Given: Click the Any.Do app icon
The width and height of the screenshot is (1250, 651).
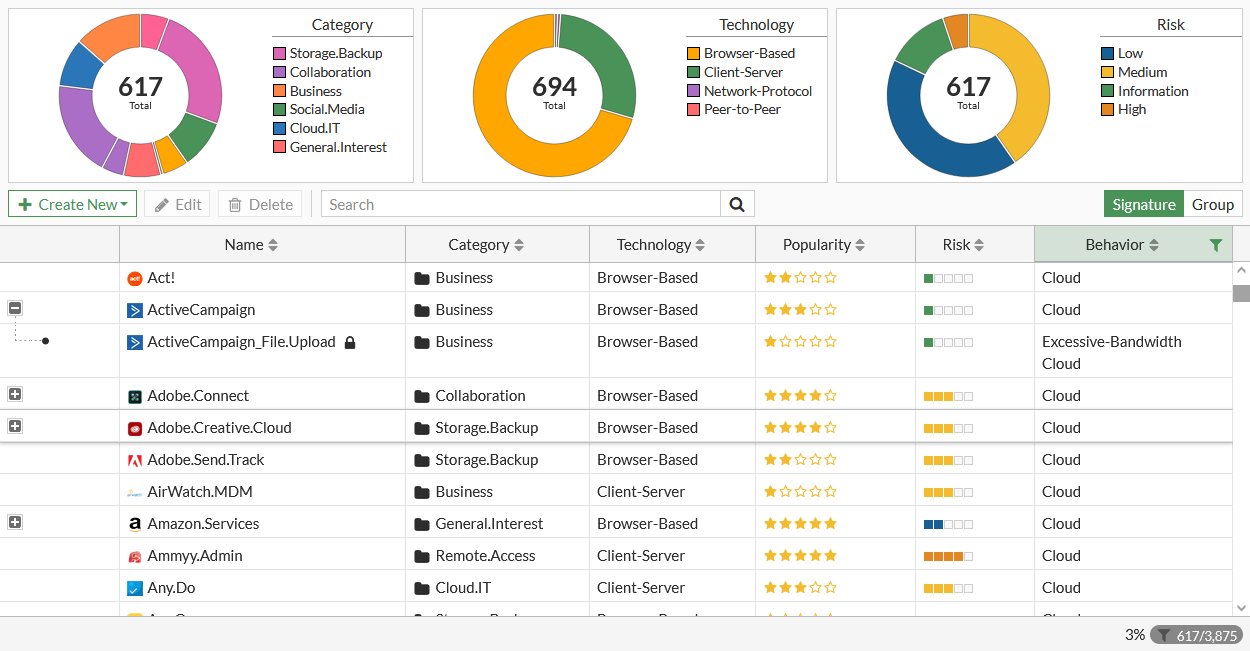Looking at the screenshot, I should [x=135, y=588].
